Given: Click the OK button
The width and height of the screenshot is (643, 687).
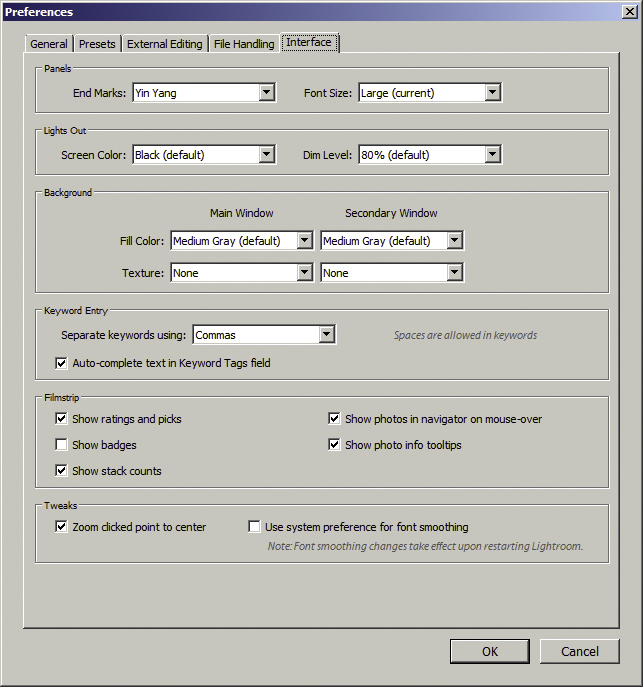Looking at the screenshot, I should click(x=490, y=652).
